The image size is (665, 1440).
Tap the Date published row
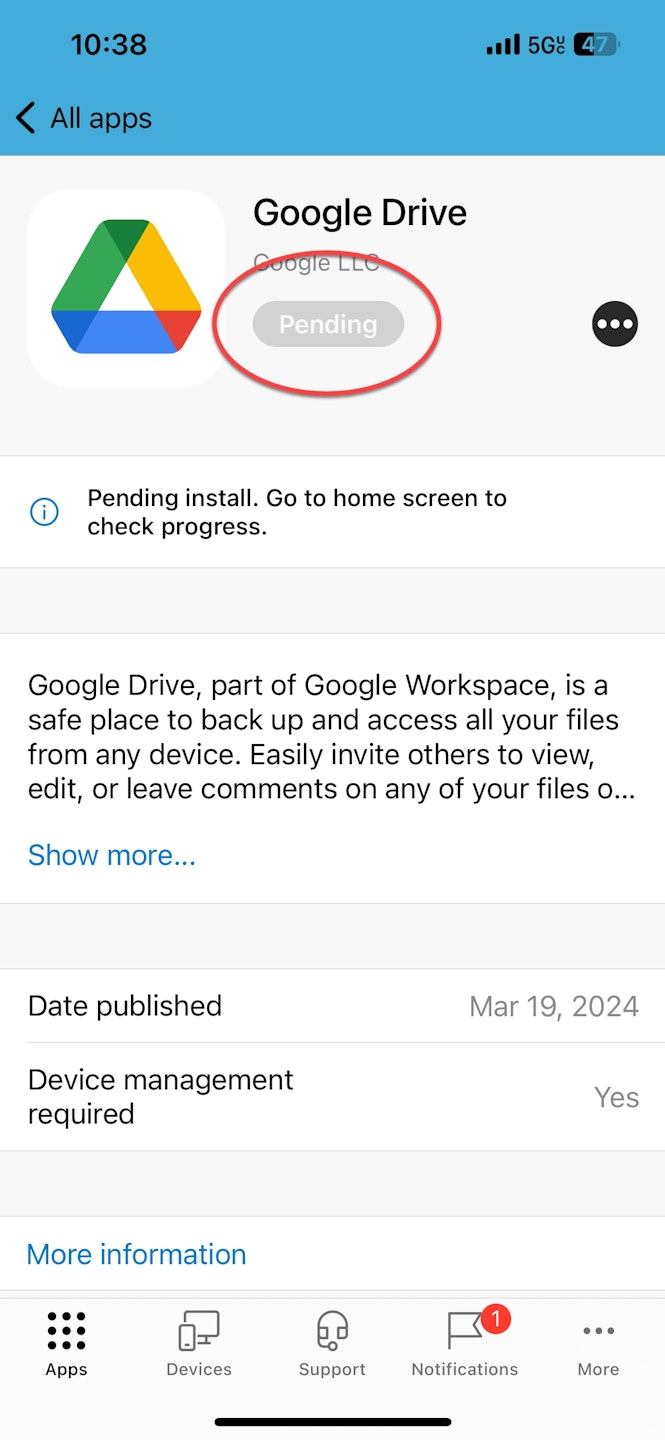click(x=332, y=1006)
